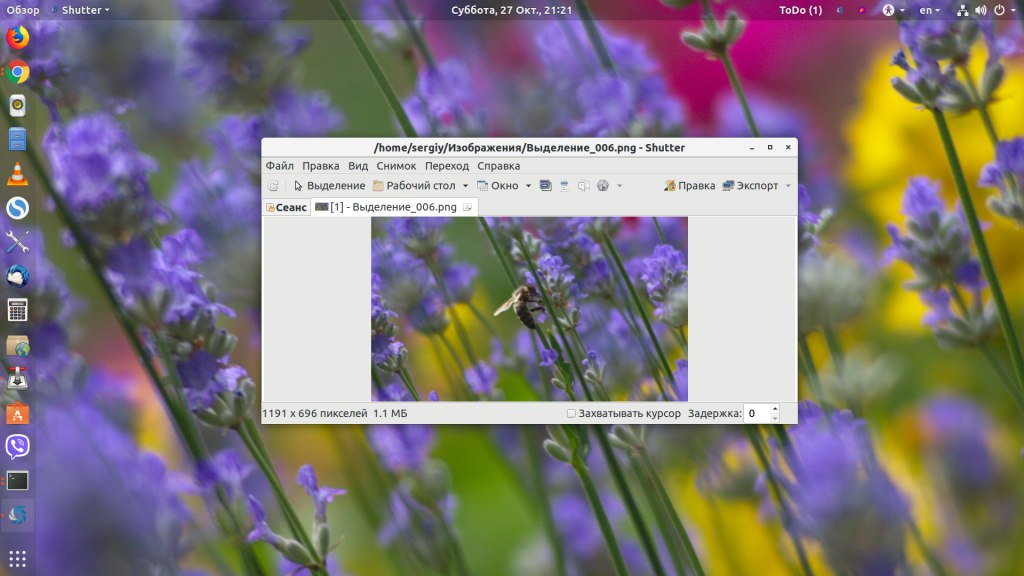The height and width of the screenshot is (576, 1024).
Task: Start a Выделение selection capture
Action: click(329, 186)
